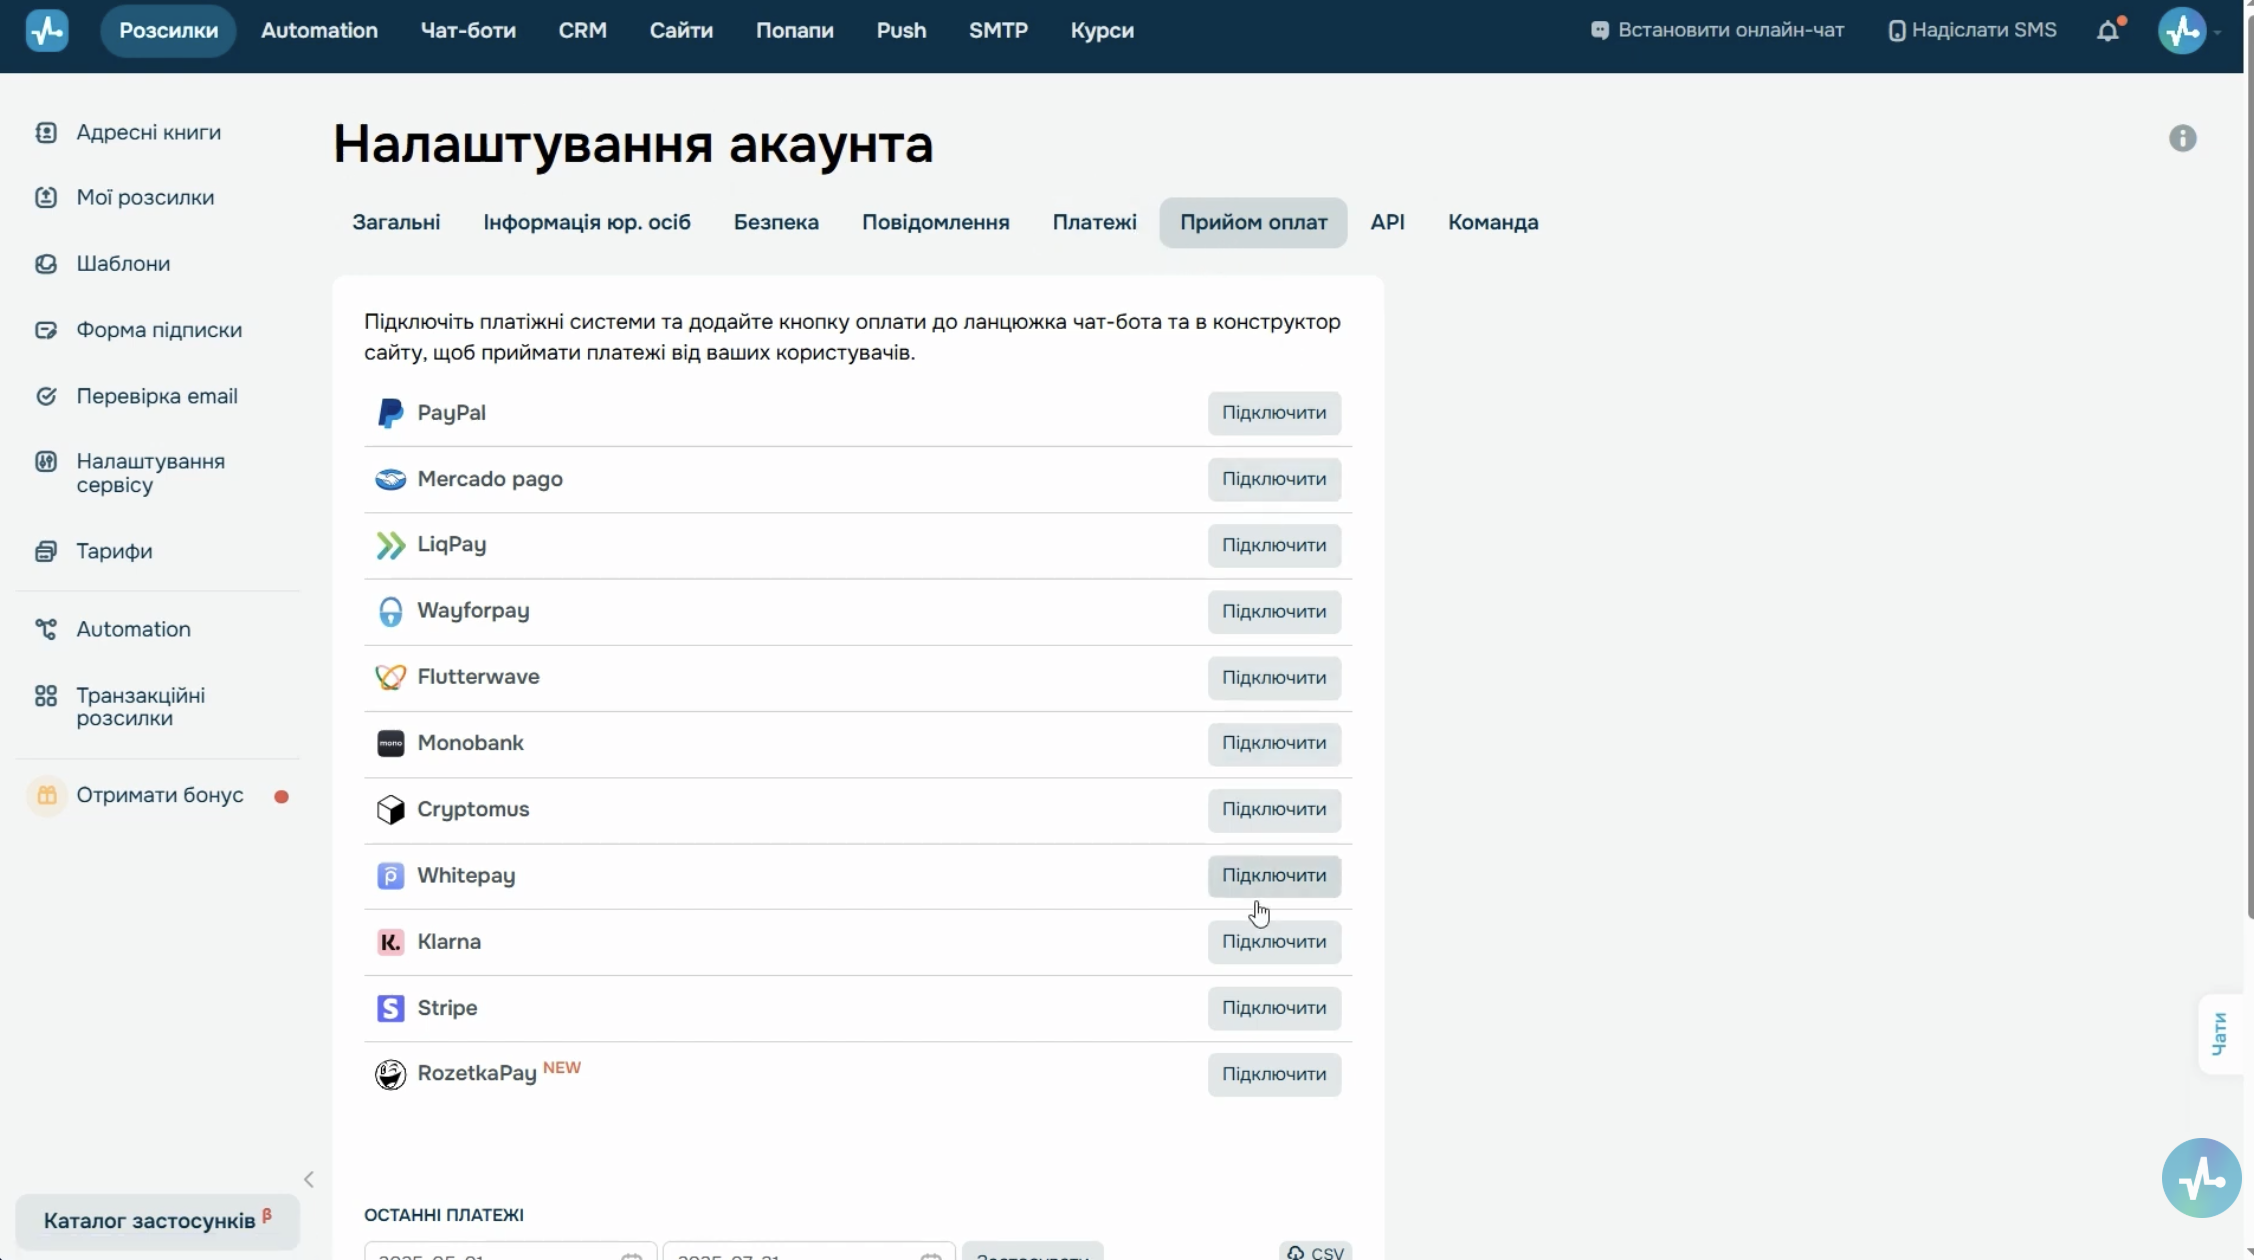The image size is (2254, 1260).
Task: Open Курси in the top navigation
Action: pyautogui.click(x=1102, y=31)
